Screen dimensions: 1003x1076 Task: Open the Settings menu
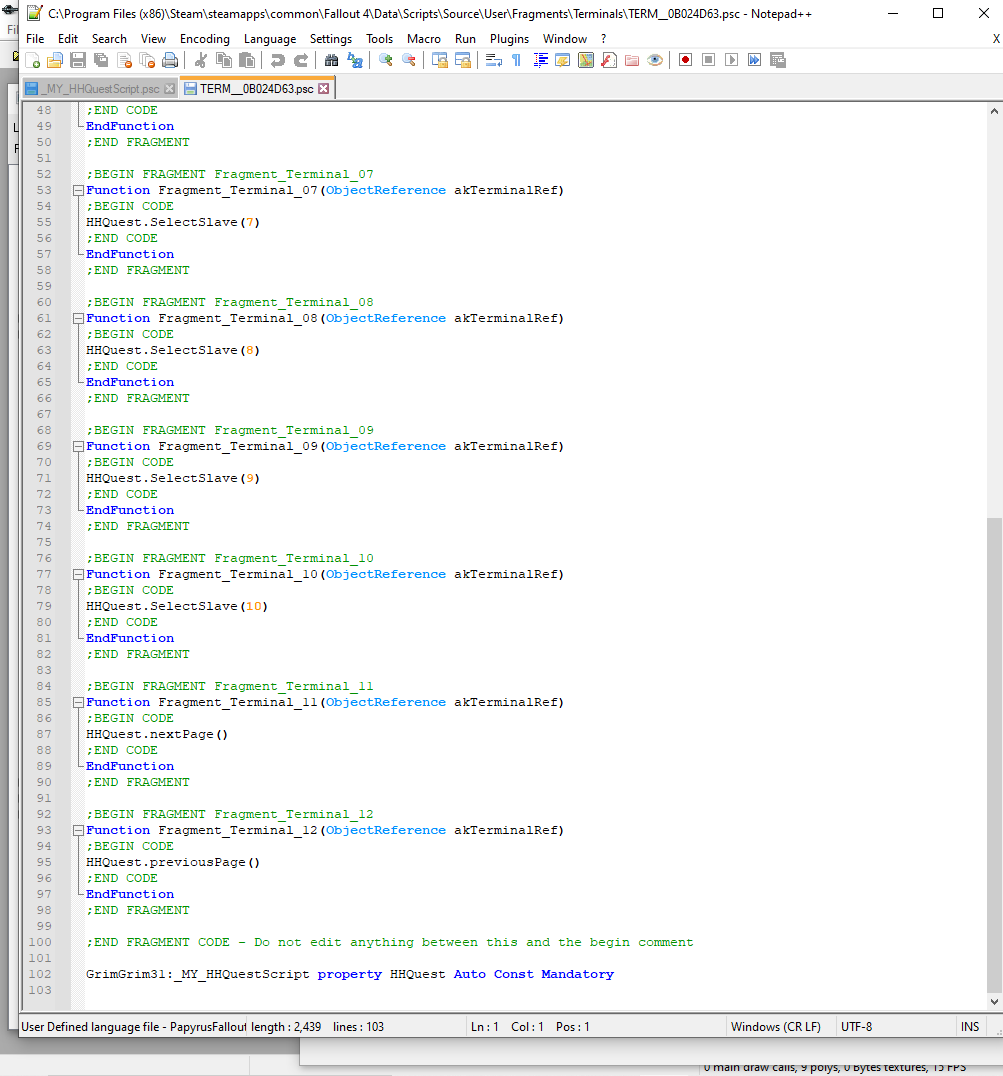[331, 39]
